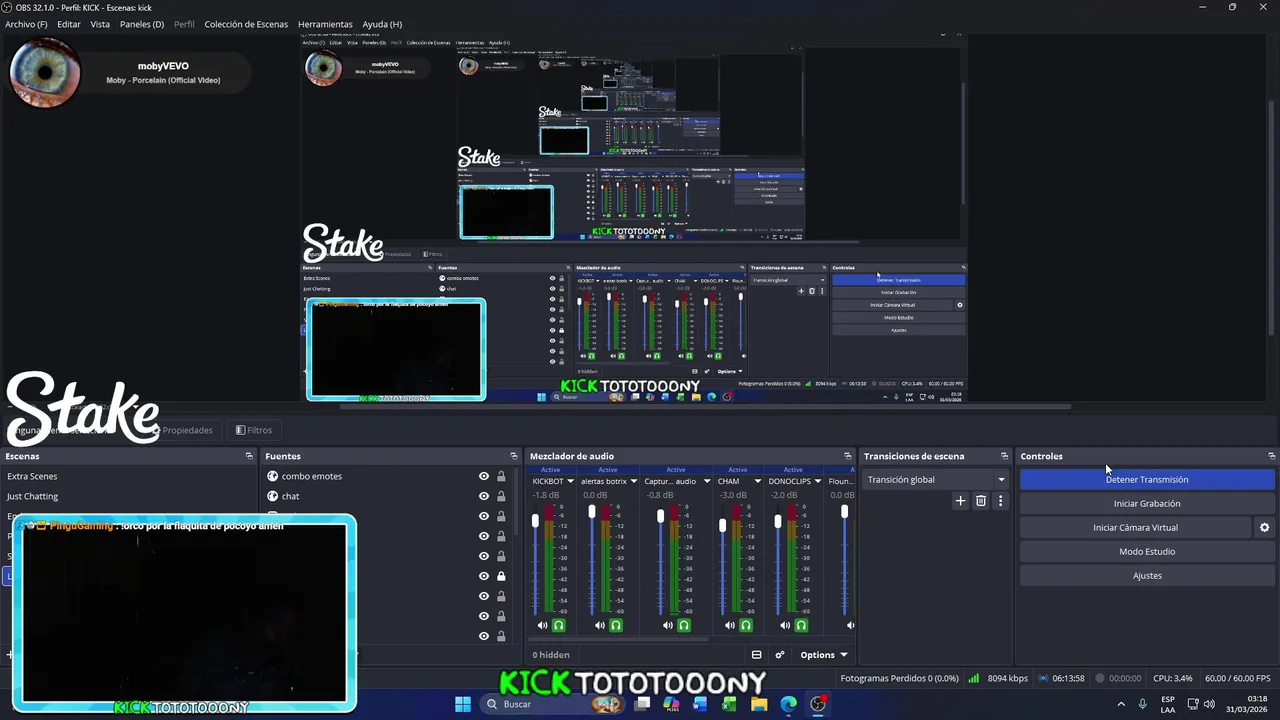
Task: Click the KICKBOT green headphones monitoring icon
Action: coord(559,625)
